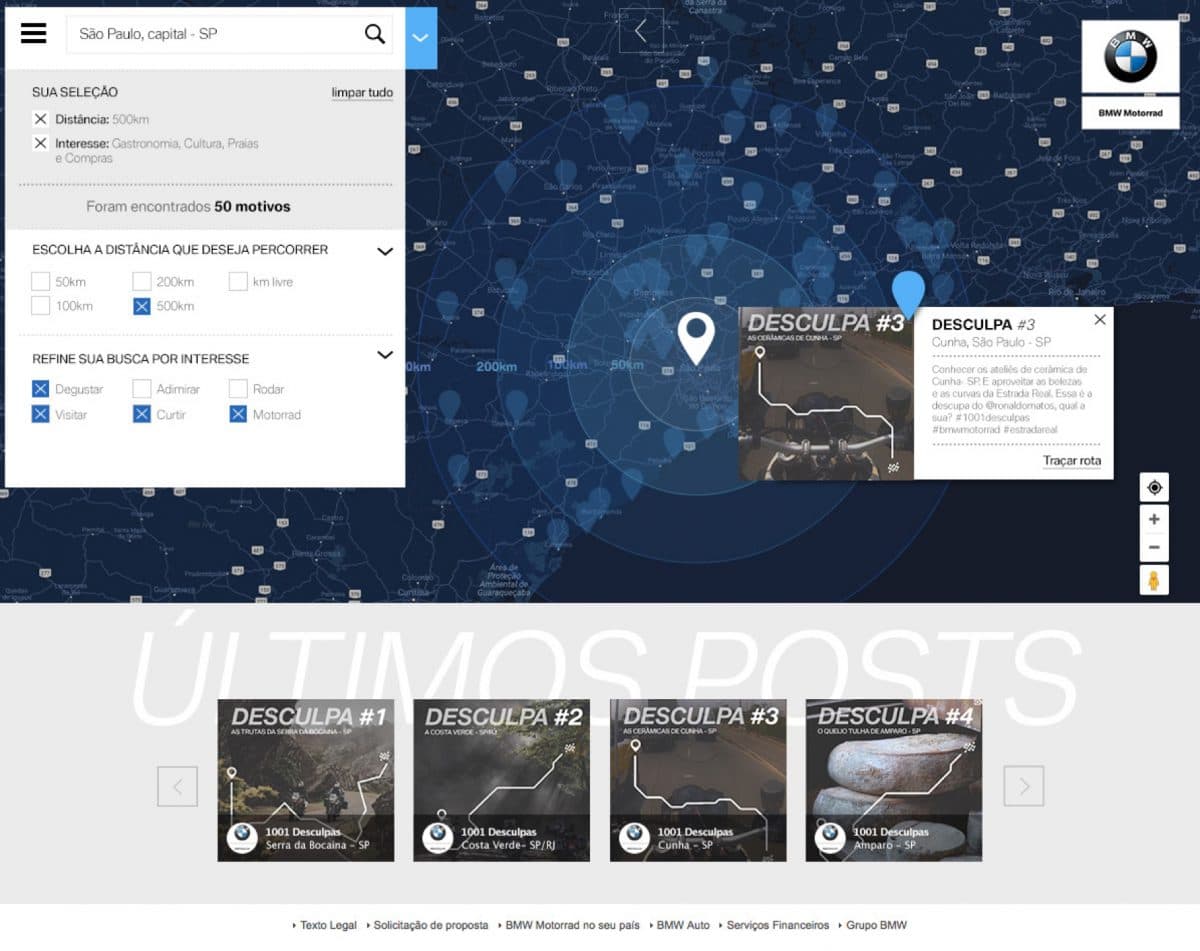
Task: Click the locate-me target icon on map
Action: click(1154, 488)
